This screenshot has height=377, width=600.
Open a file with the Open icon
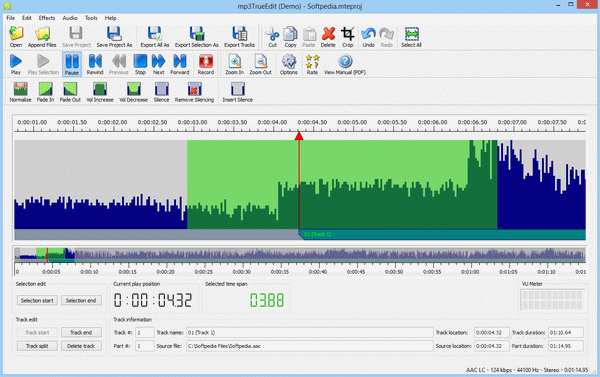click(16, 37)
